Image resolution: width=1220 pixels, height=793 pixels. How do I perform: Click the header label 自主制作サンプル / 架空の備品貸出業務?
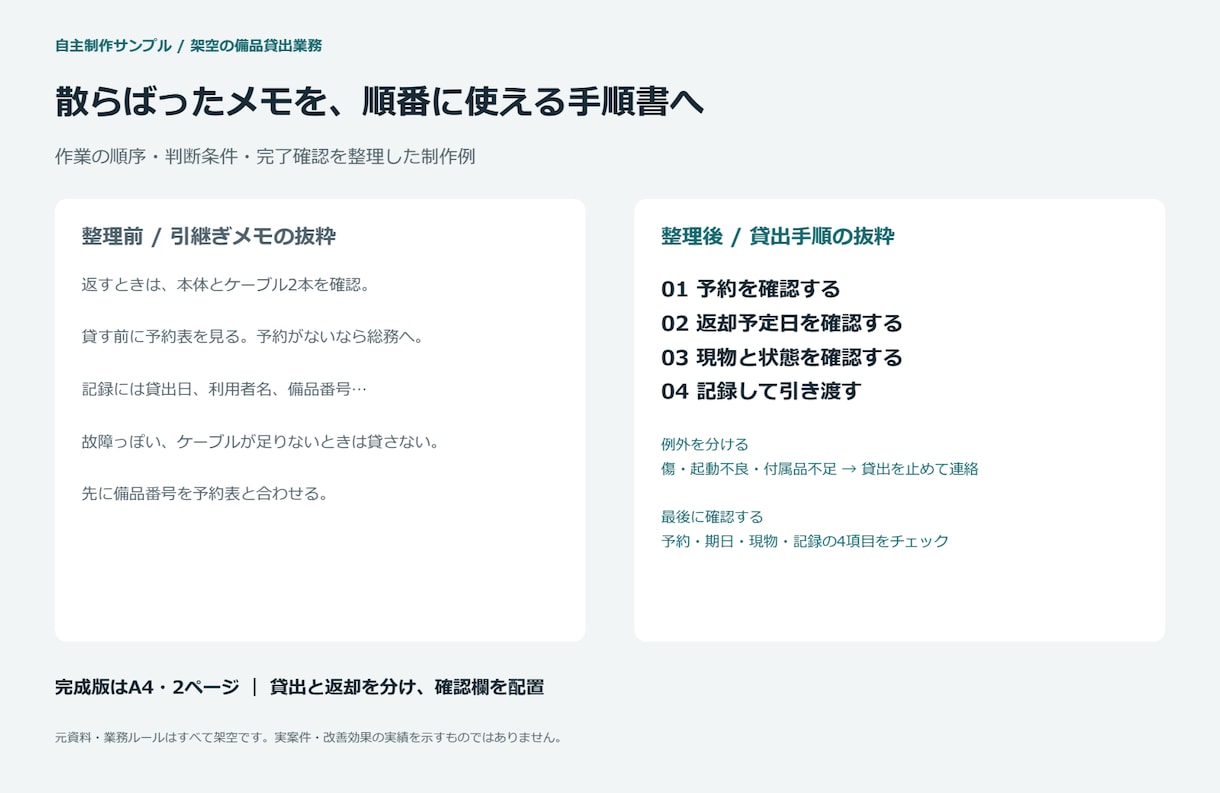(x=188, y=45)
